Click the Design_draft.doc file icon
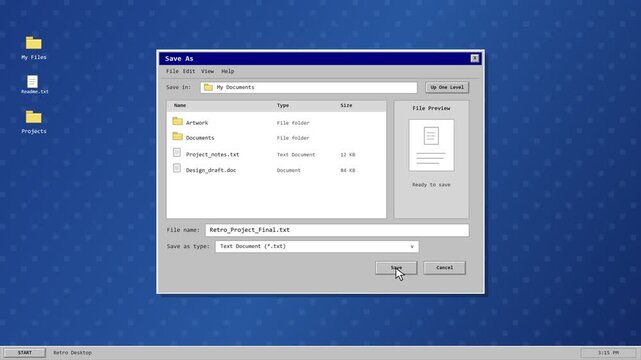The image size is (641, 360). pyautogui.click(x=177, y=168)
